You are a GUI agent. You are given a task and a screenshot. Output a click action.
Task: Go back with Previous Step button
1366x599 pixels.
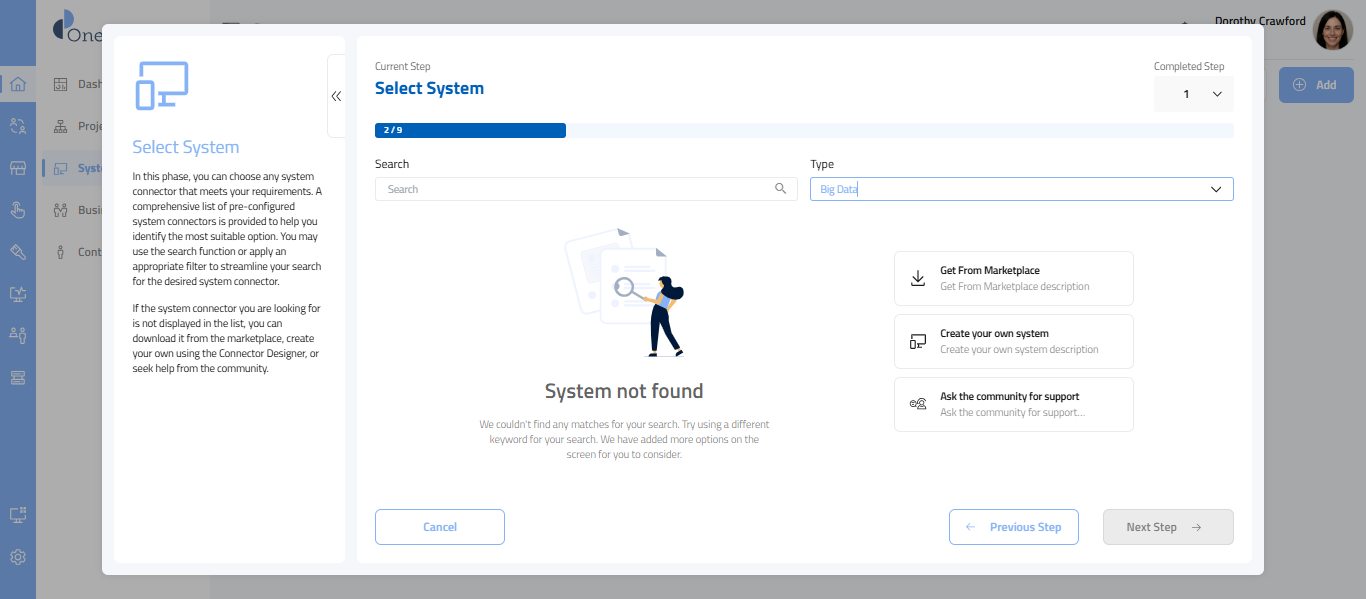pos(1013,527)
